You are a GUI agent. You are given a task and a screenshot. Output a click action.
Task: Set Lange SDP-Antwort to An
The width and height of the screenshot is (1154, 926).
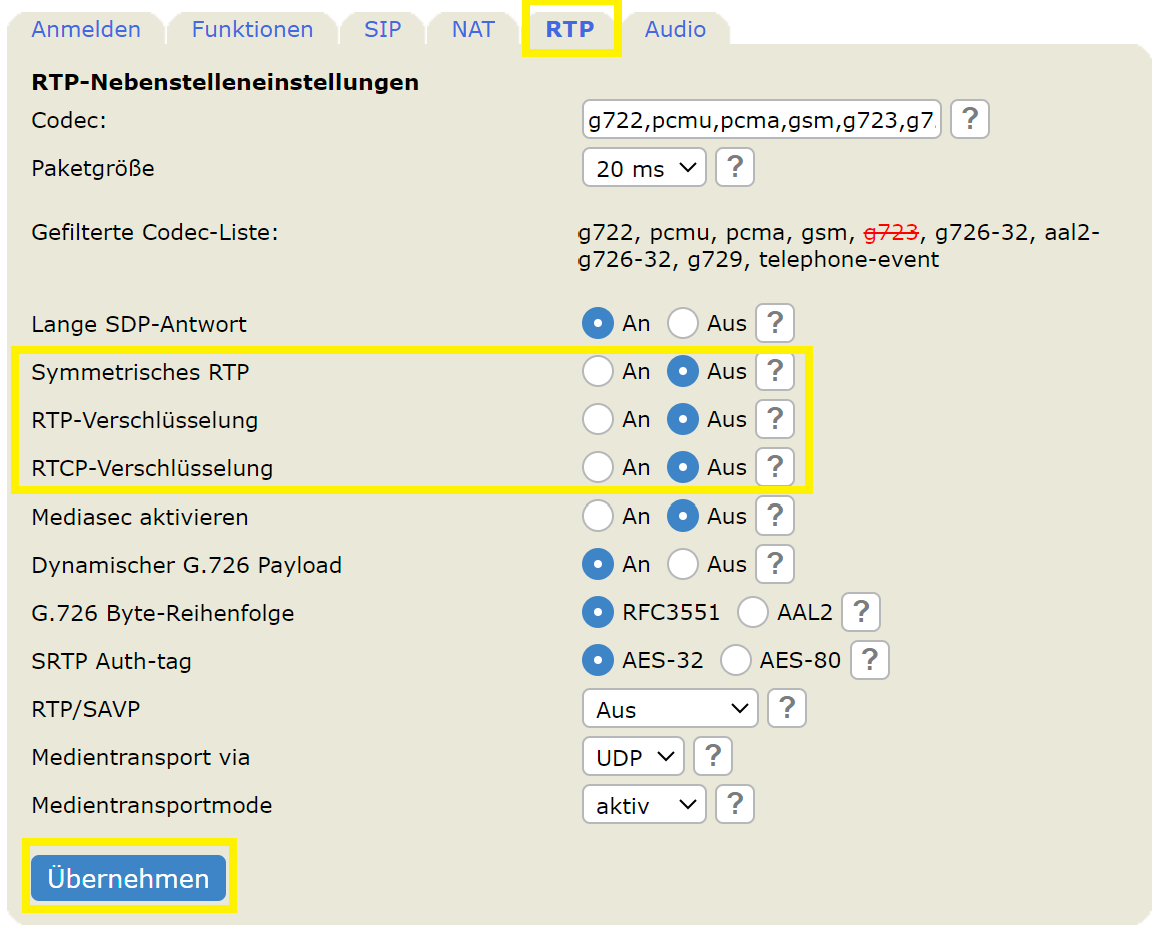(x=598, y=323)
